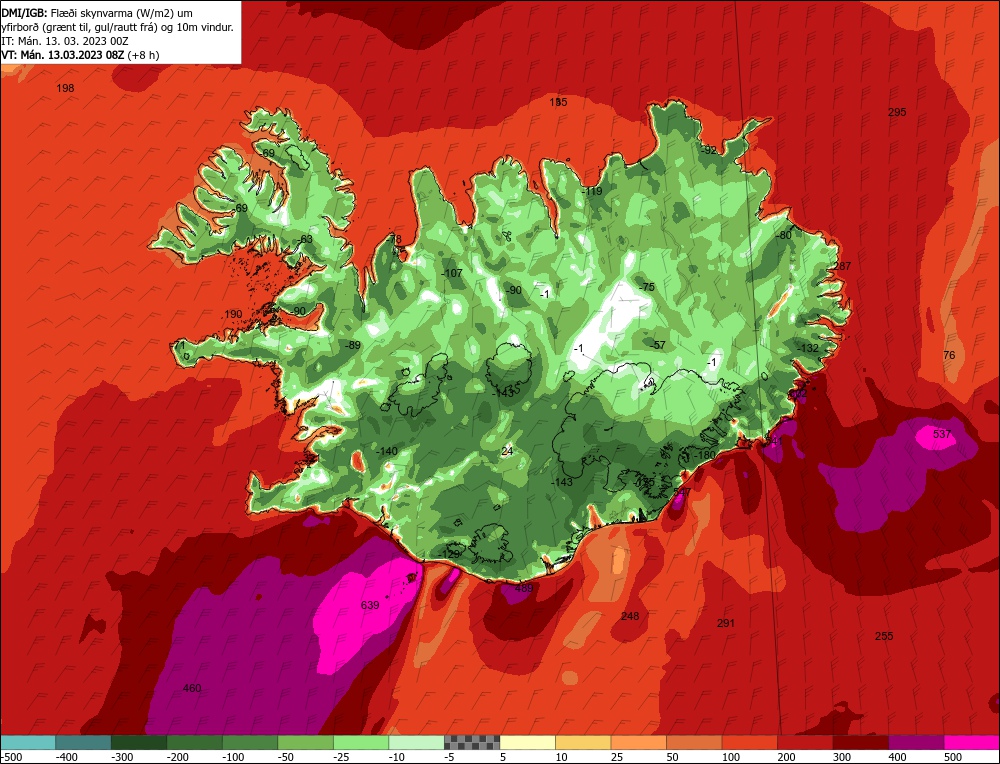Click the land value '-92'

pos(709,151)
